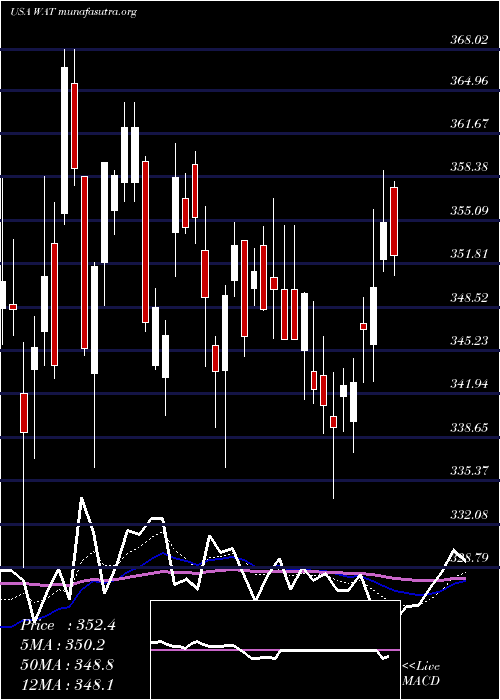
Task: Click the '12MA : 348.1' readout
Action: (x=67, y=684)
